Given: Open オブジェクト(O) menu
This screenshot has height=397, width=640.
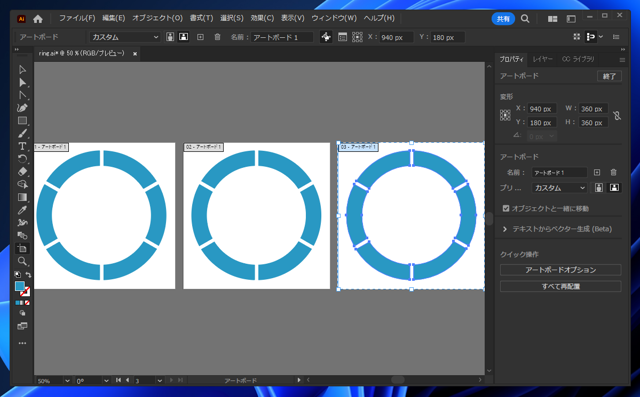Looking at the screenshot, I should tap(158, 18).
